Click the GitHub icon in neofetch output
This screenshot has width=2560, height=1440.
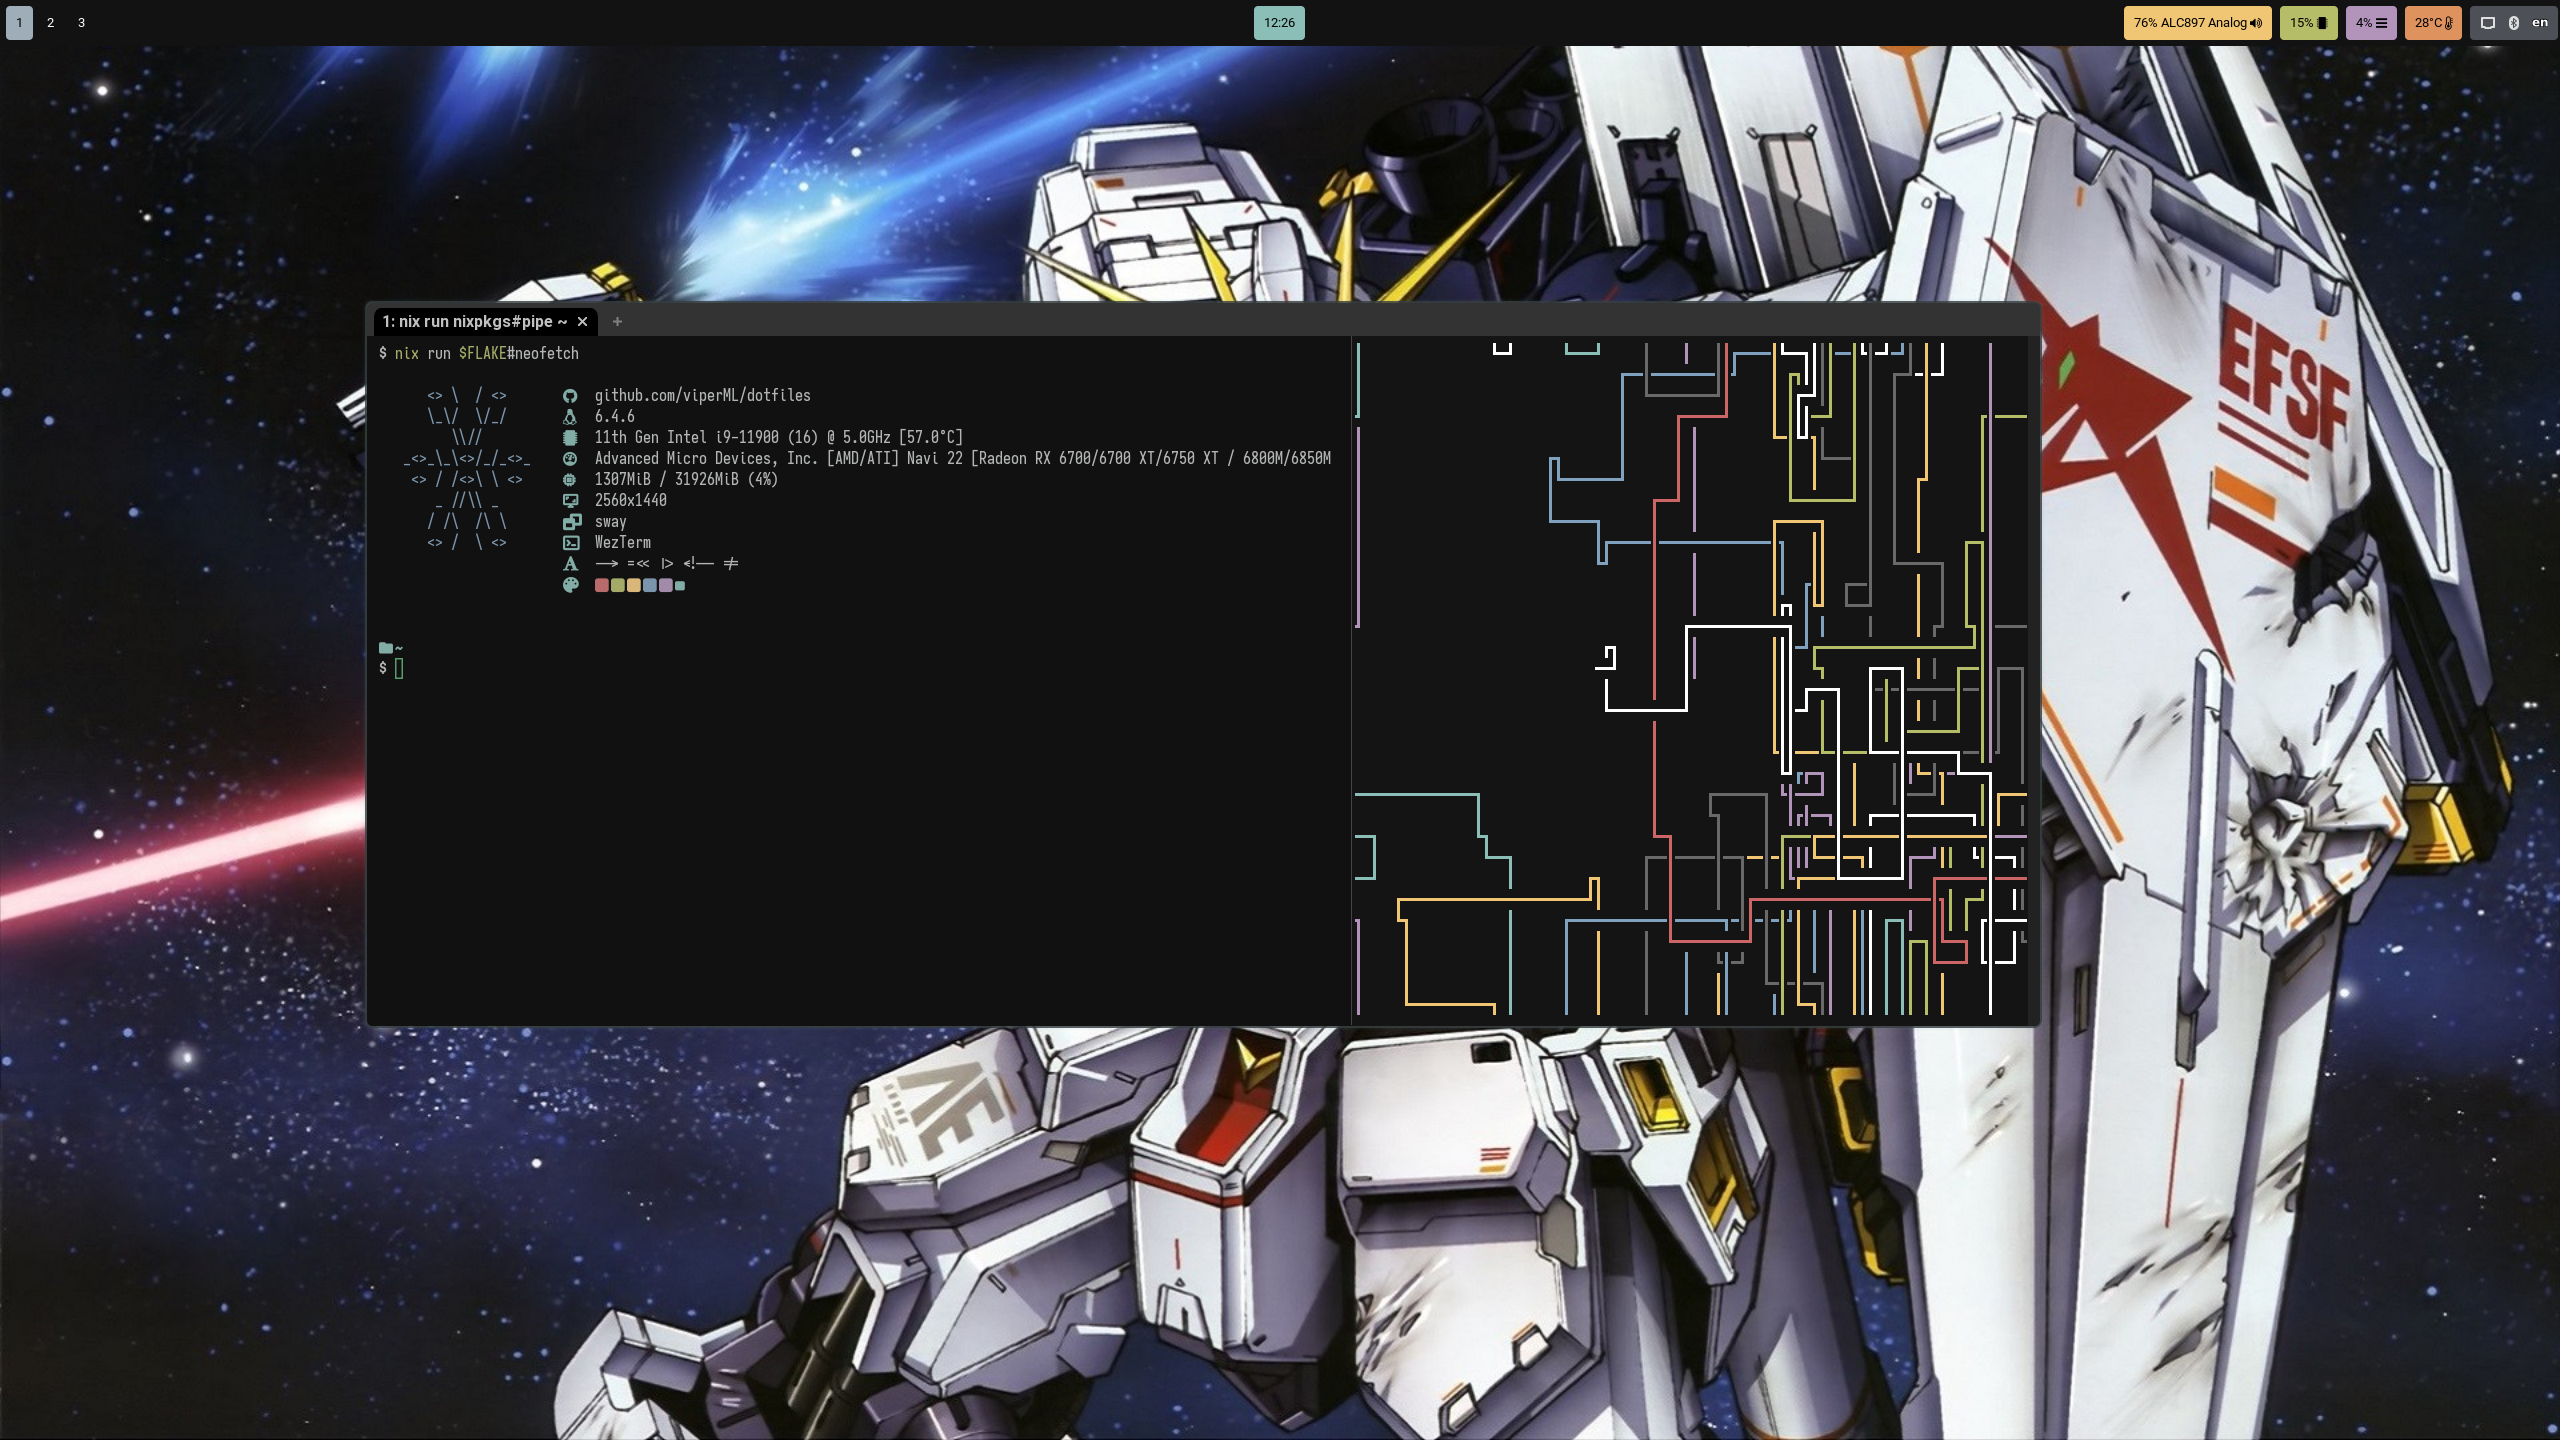570,396
